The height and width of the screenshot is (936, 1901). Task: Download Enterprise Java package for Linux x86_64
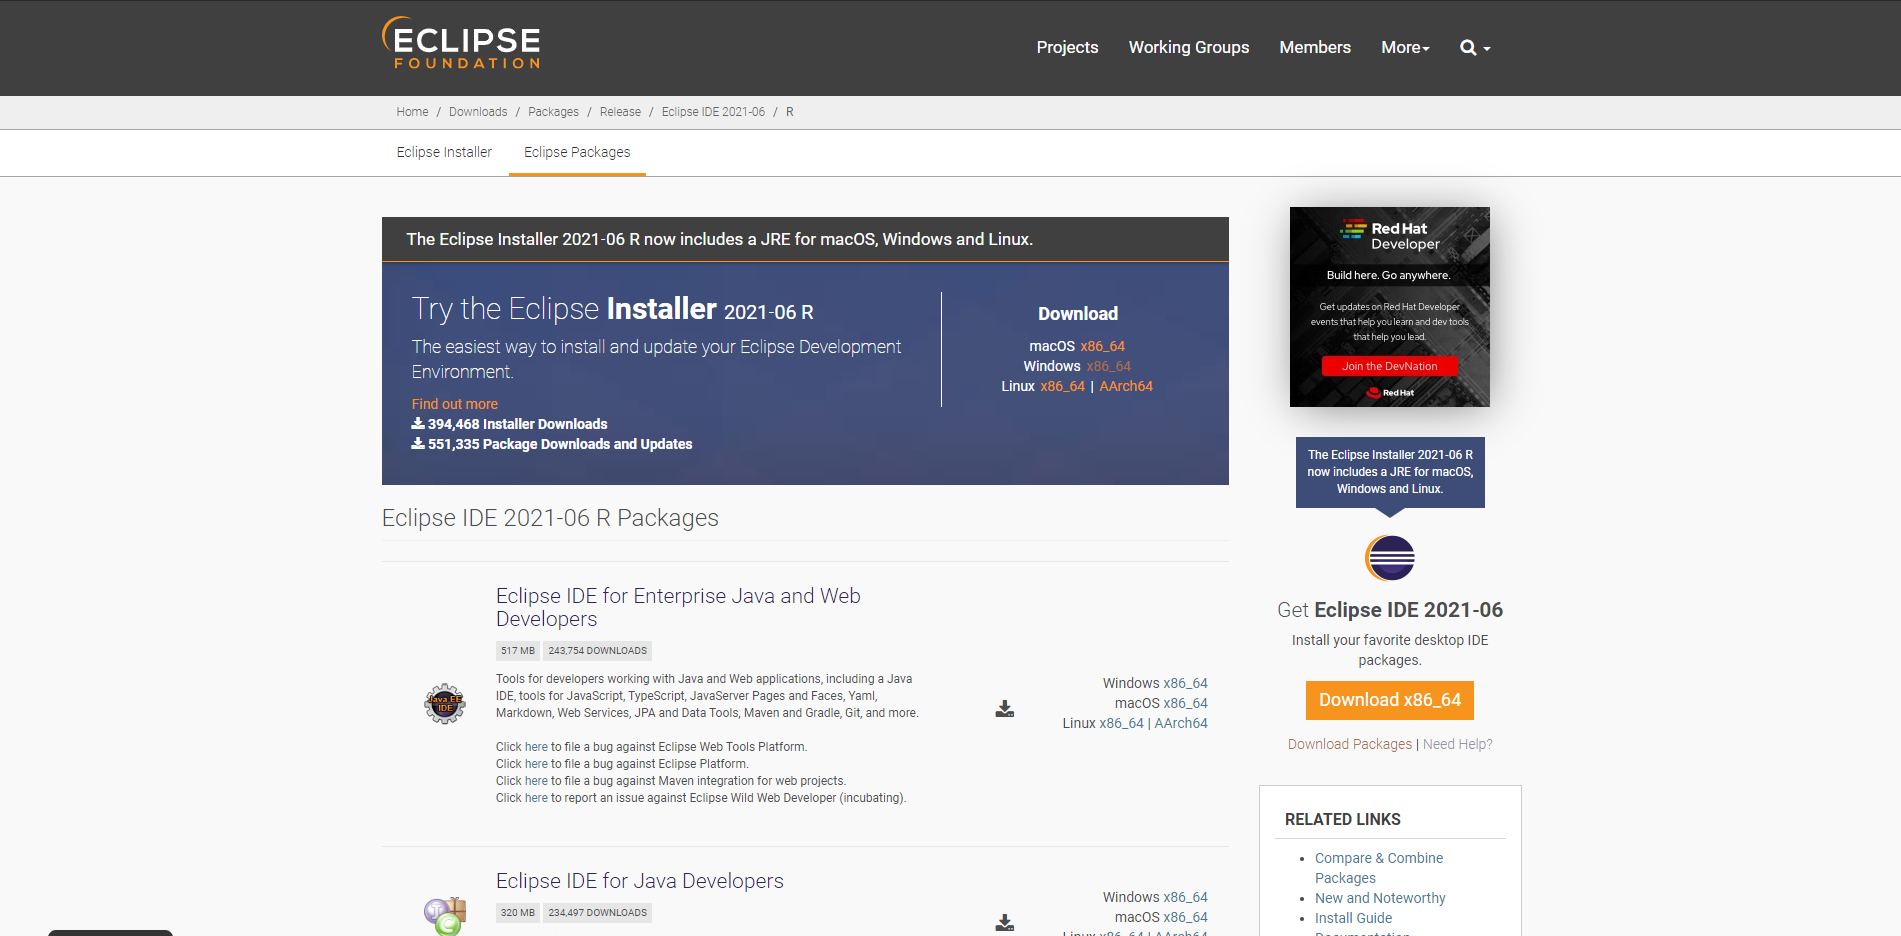pyautogui.click(x=1121, y=723)
